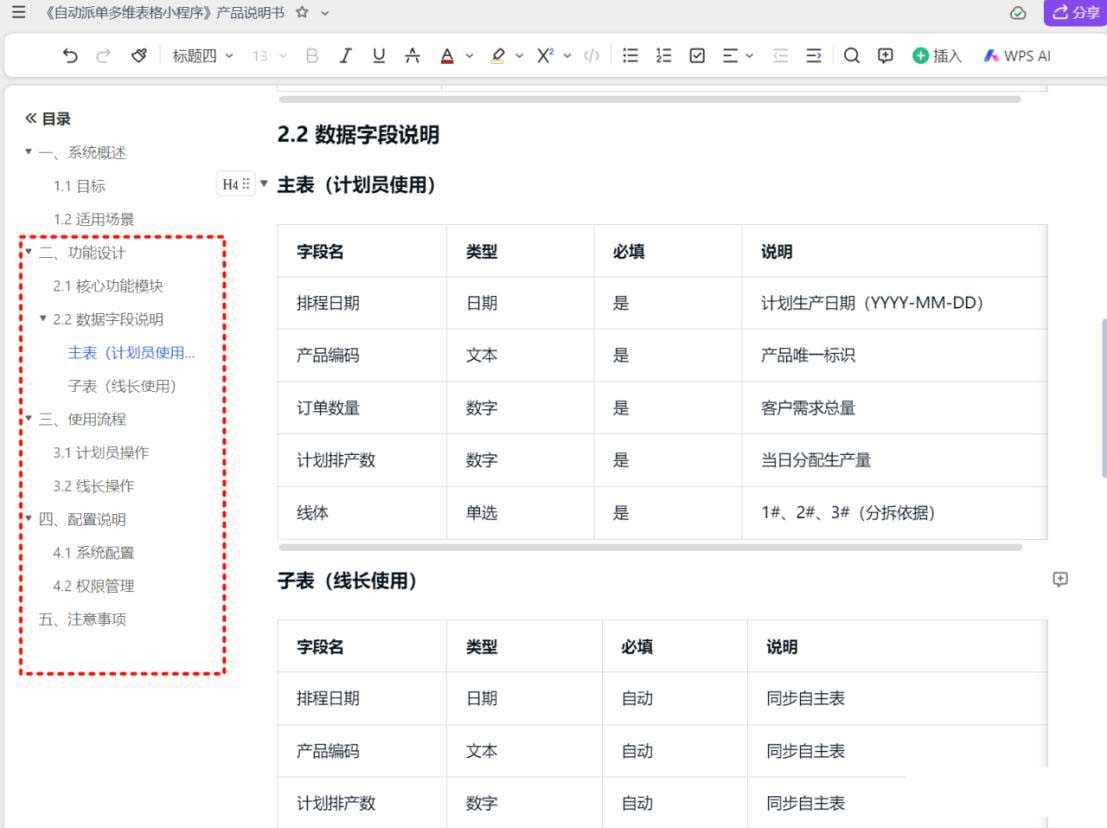Undo the last action
This screenshot has width=1107, height=828.
70,56
